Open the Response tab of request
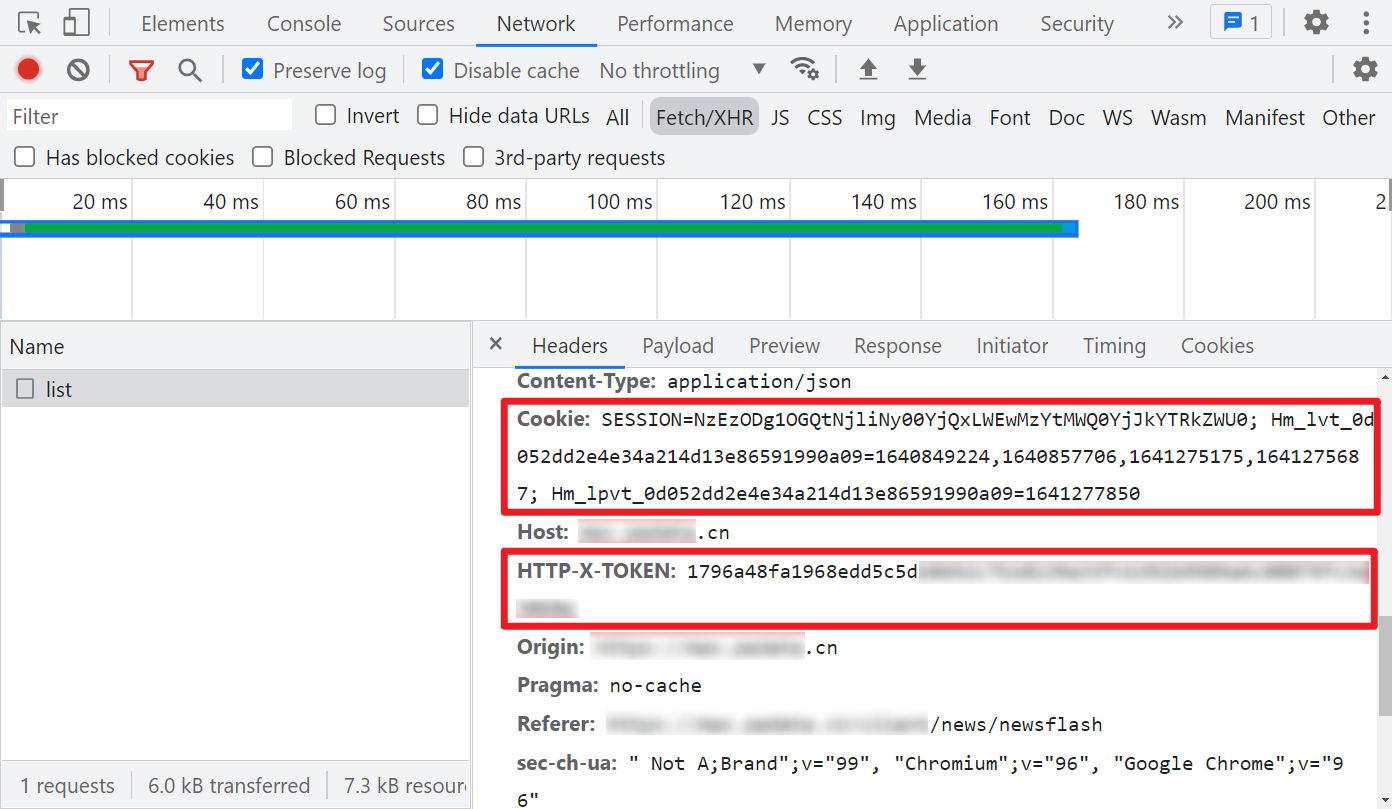Screen dimensions: 1392x809 pyautogui.click(x=897, y=346)
